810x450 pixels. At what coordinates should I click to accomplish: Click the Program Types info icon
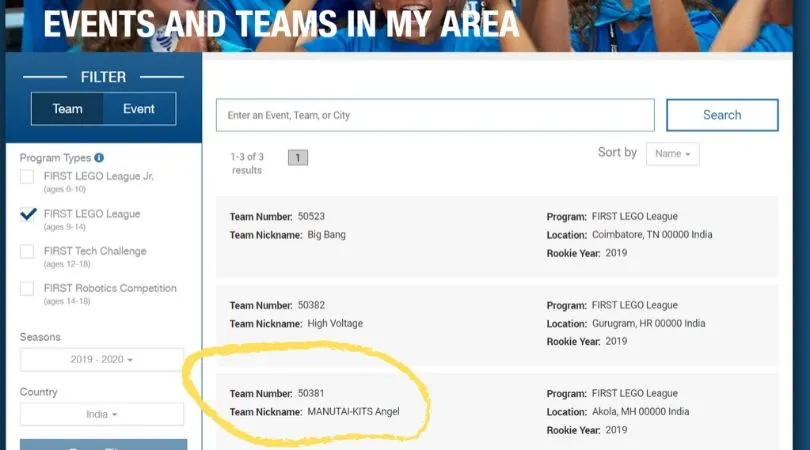coord(99,158)
